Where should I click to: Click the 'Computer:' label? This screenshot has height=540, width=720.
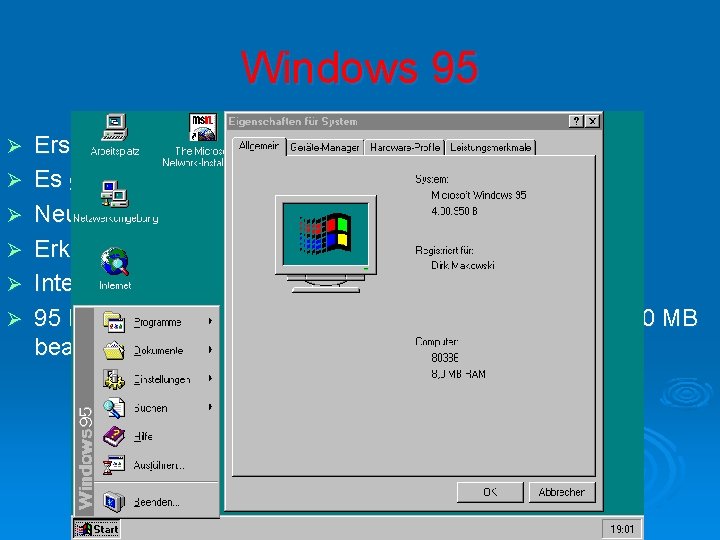tap(436, 342)
